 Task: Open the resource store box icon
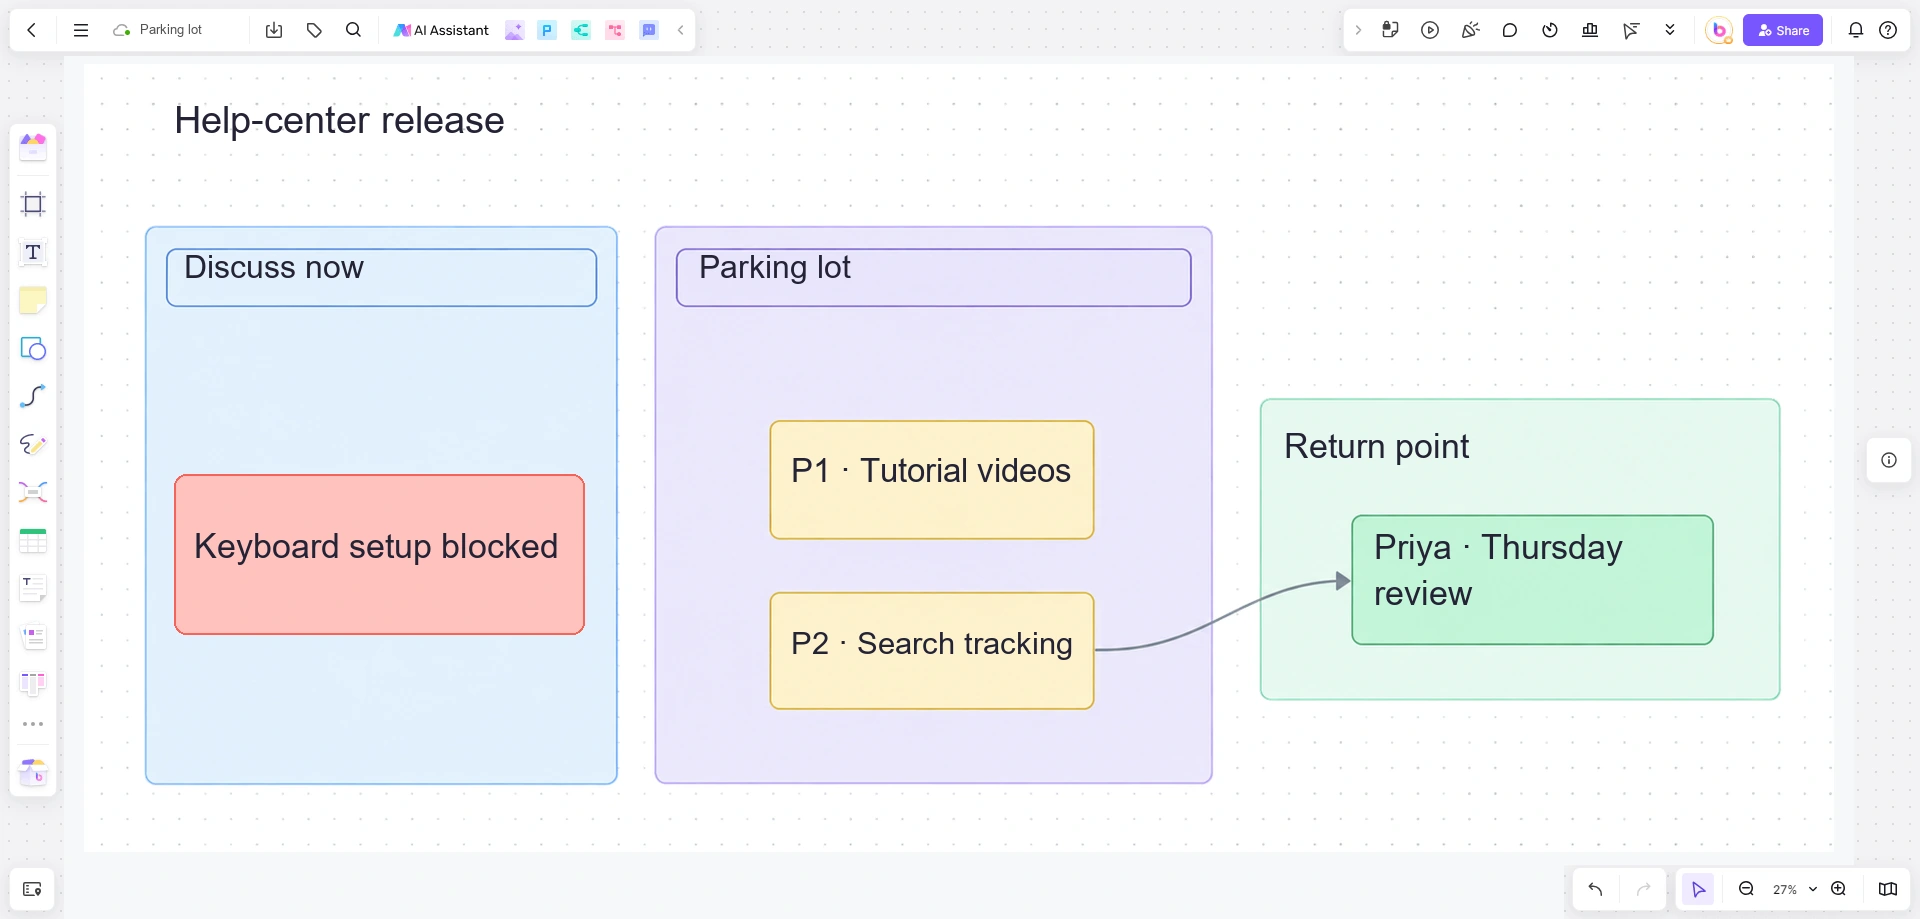pyautogui.click(x=33, y=772)
